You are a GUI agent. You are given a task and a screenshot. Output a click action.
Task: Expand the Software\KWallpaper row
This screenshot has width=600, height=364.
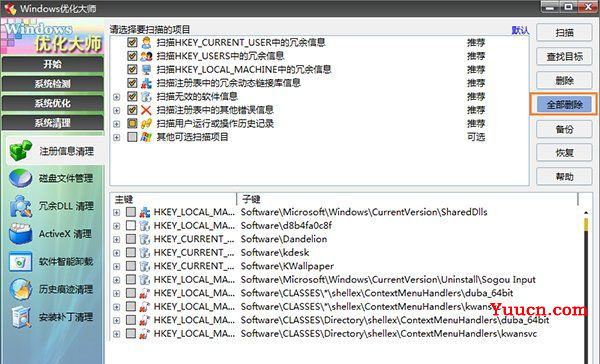[116, 266]
